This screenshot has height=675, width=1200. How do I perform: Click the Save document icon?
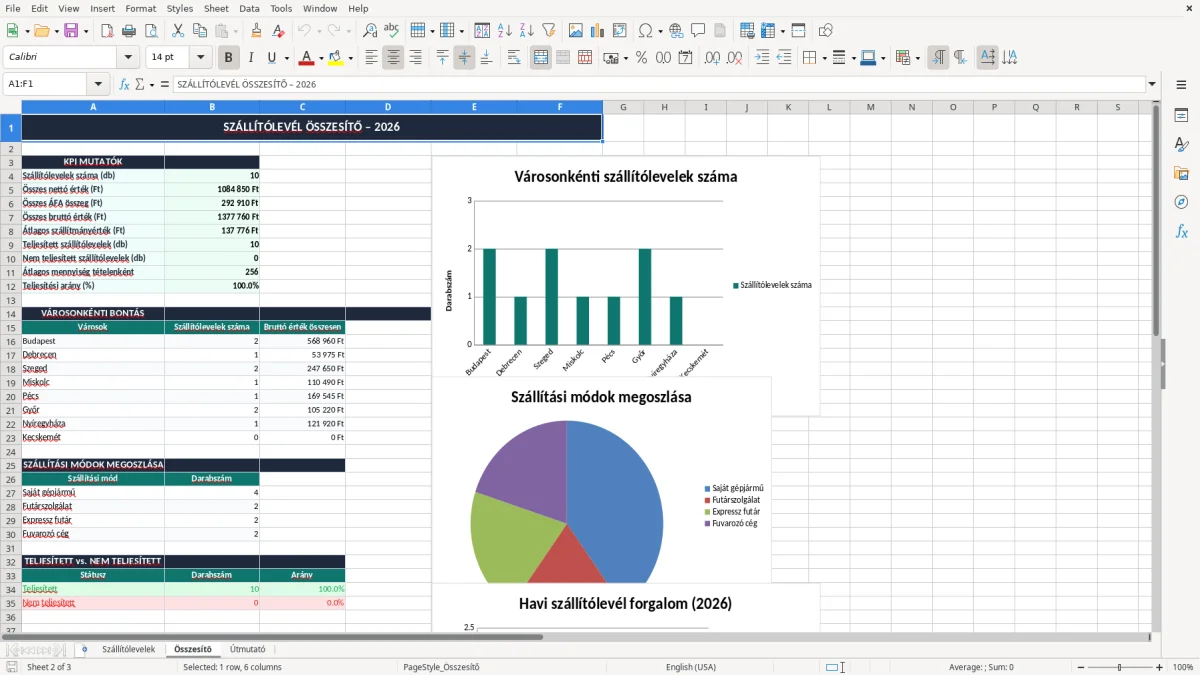coord(71,31)
